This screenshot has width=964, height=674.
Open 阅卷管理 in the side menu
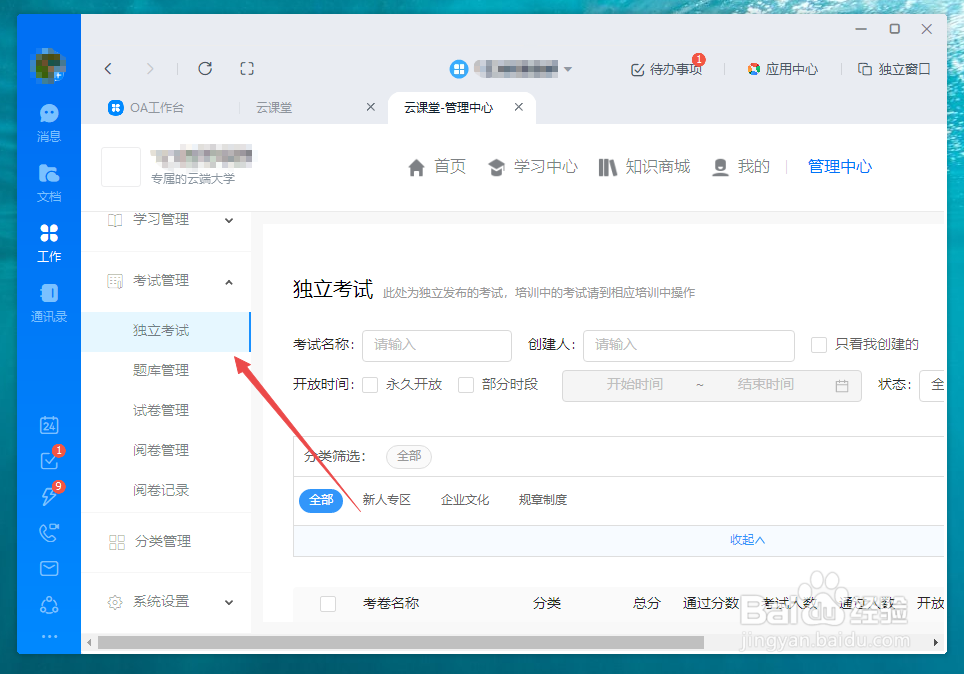tap(161, 450)
